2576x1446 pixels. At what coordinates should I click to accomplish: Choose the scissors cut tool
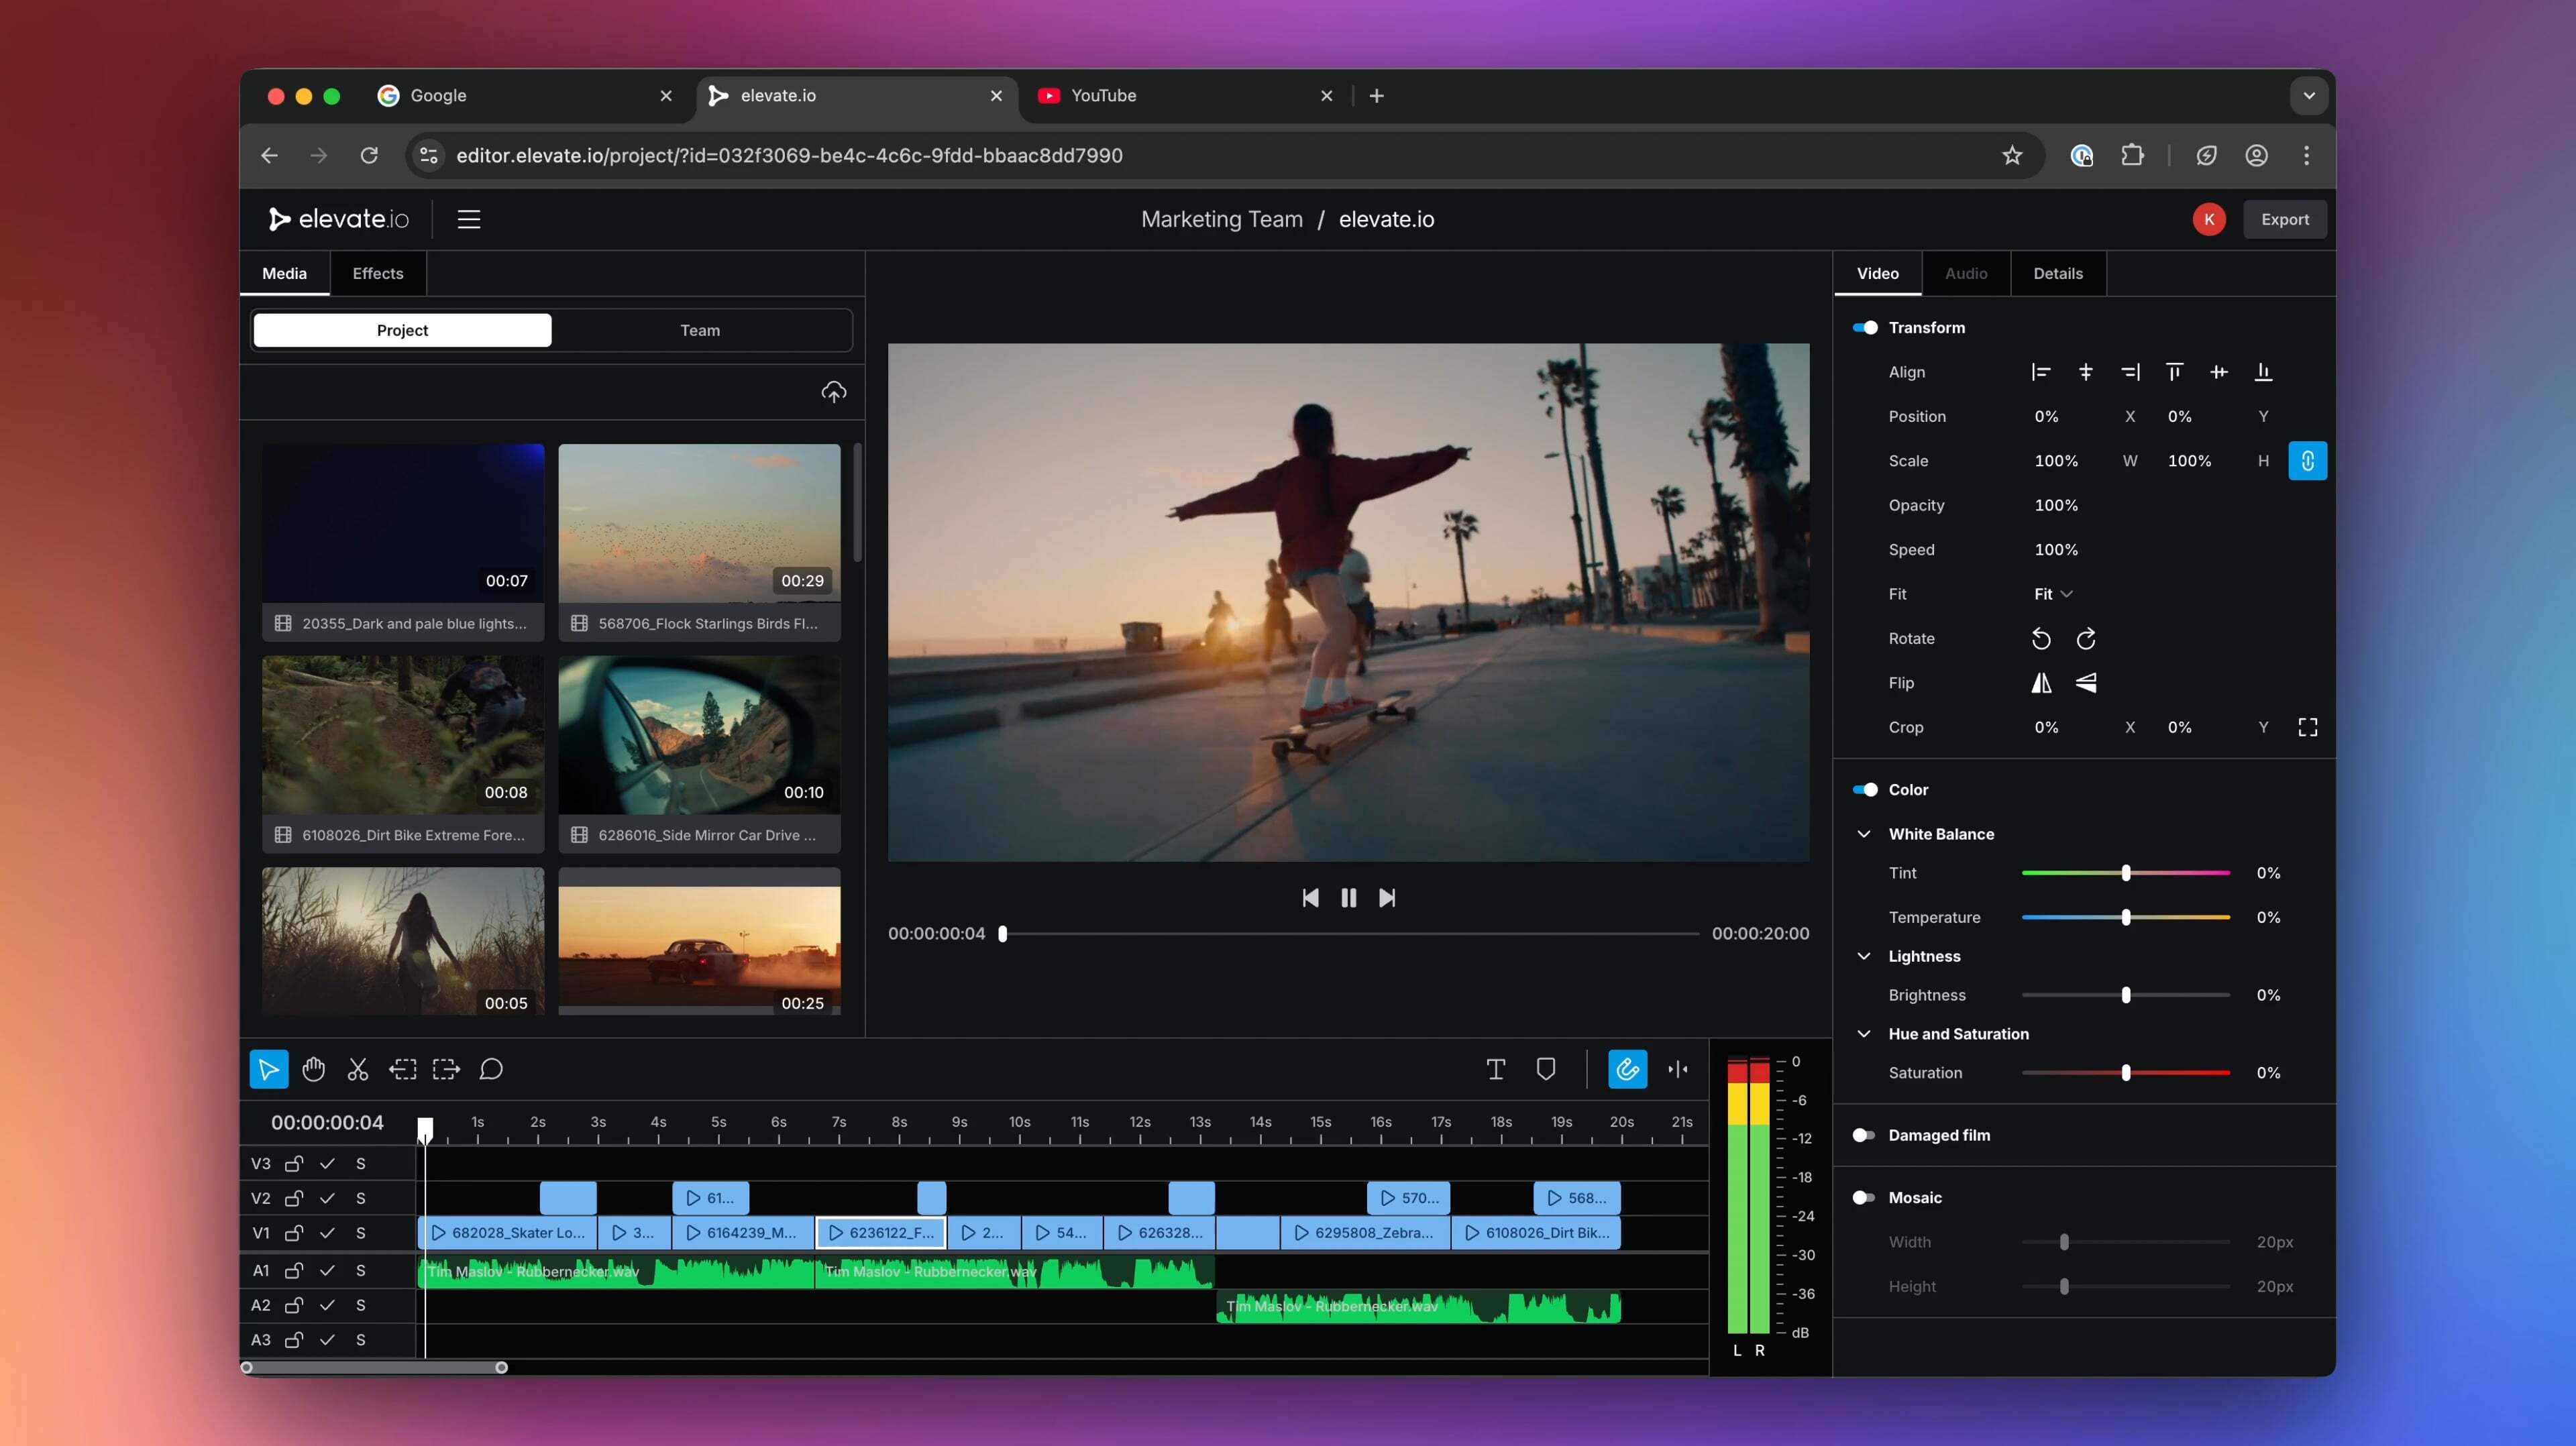(x=358, y=1069)
